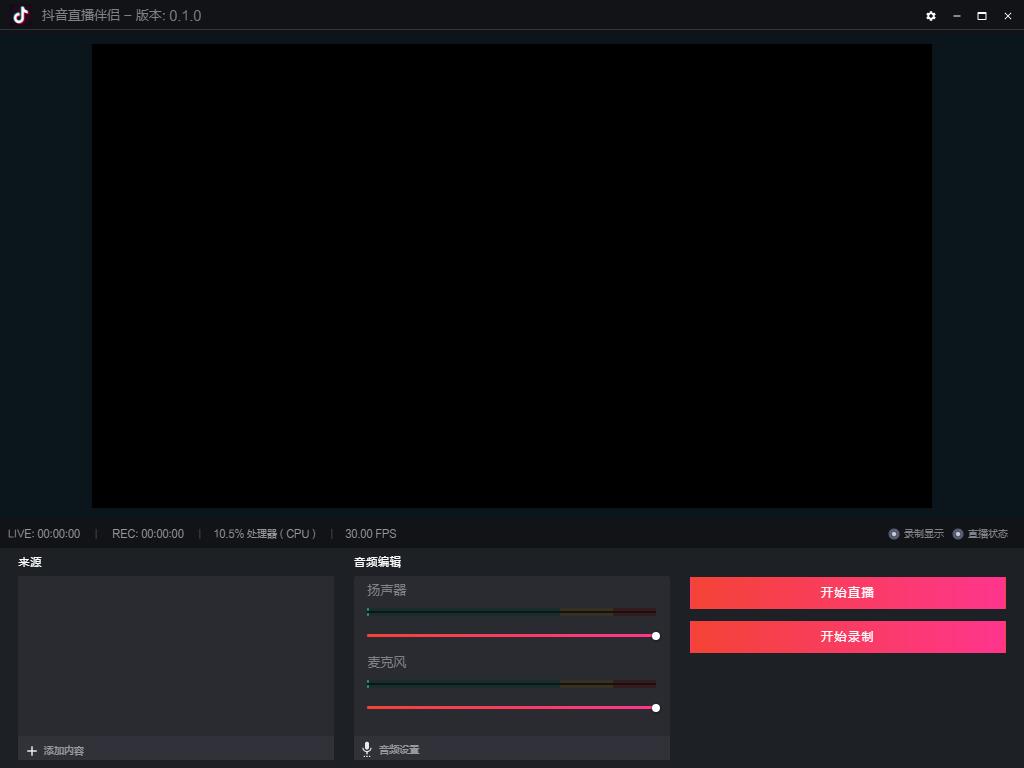Click the Douyin logo in title bar
1024x768 pixels.
click(21, 15)
